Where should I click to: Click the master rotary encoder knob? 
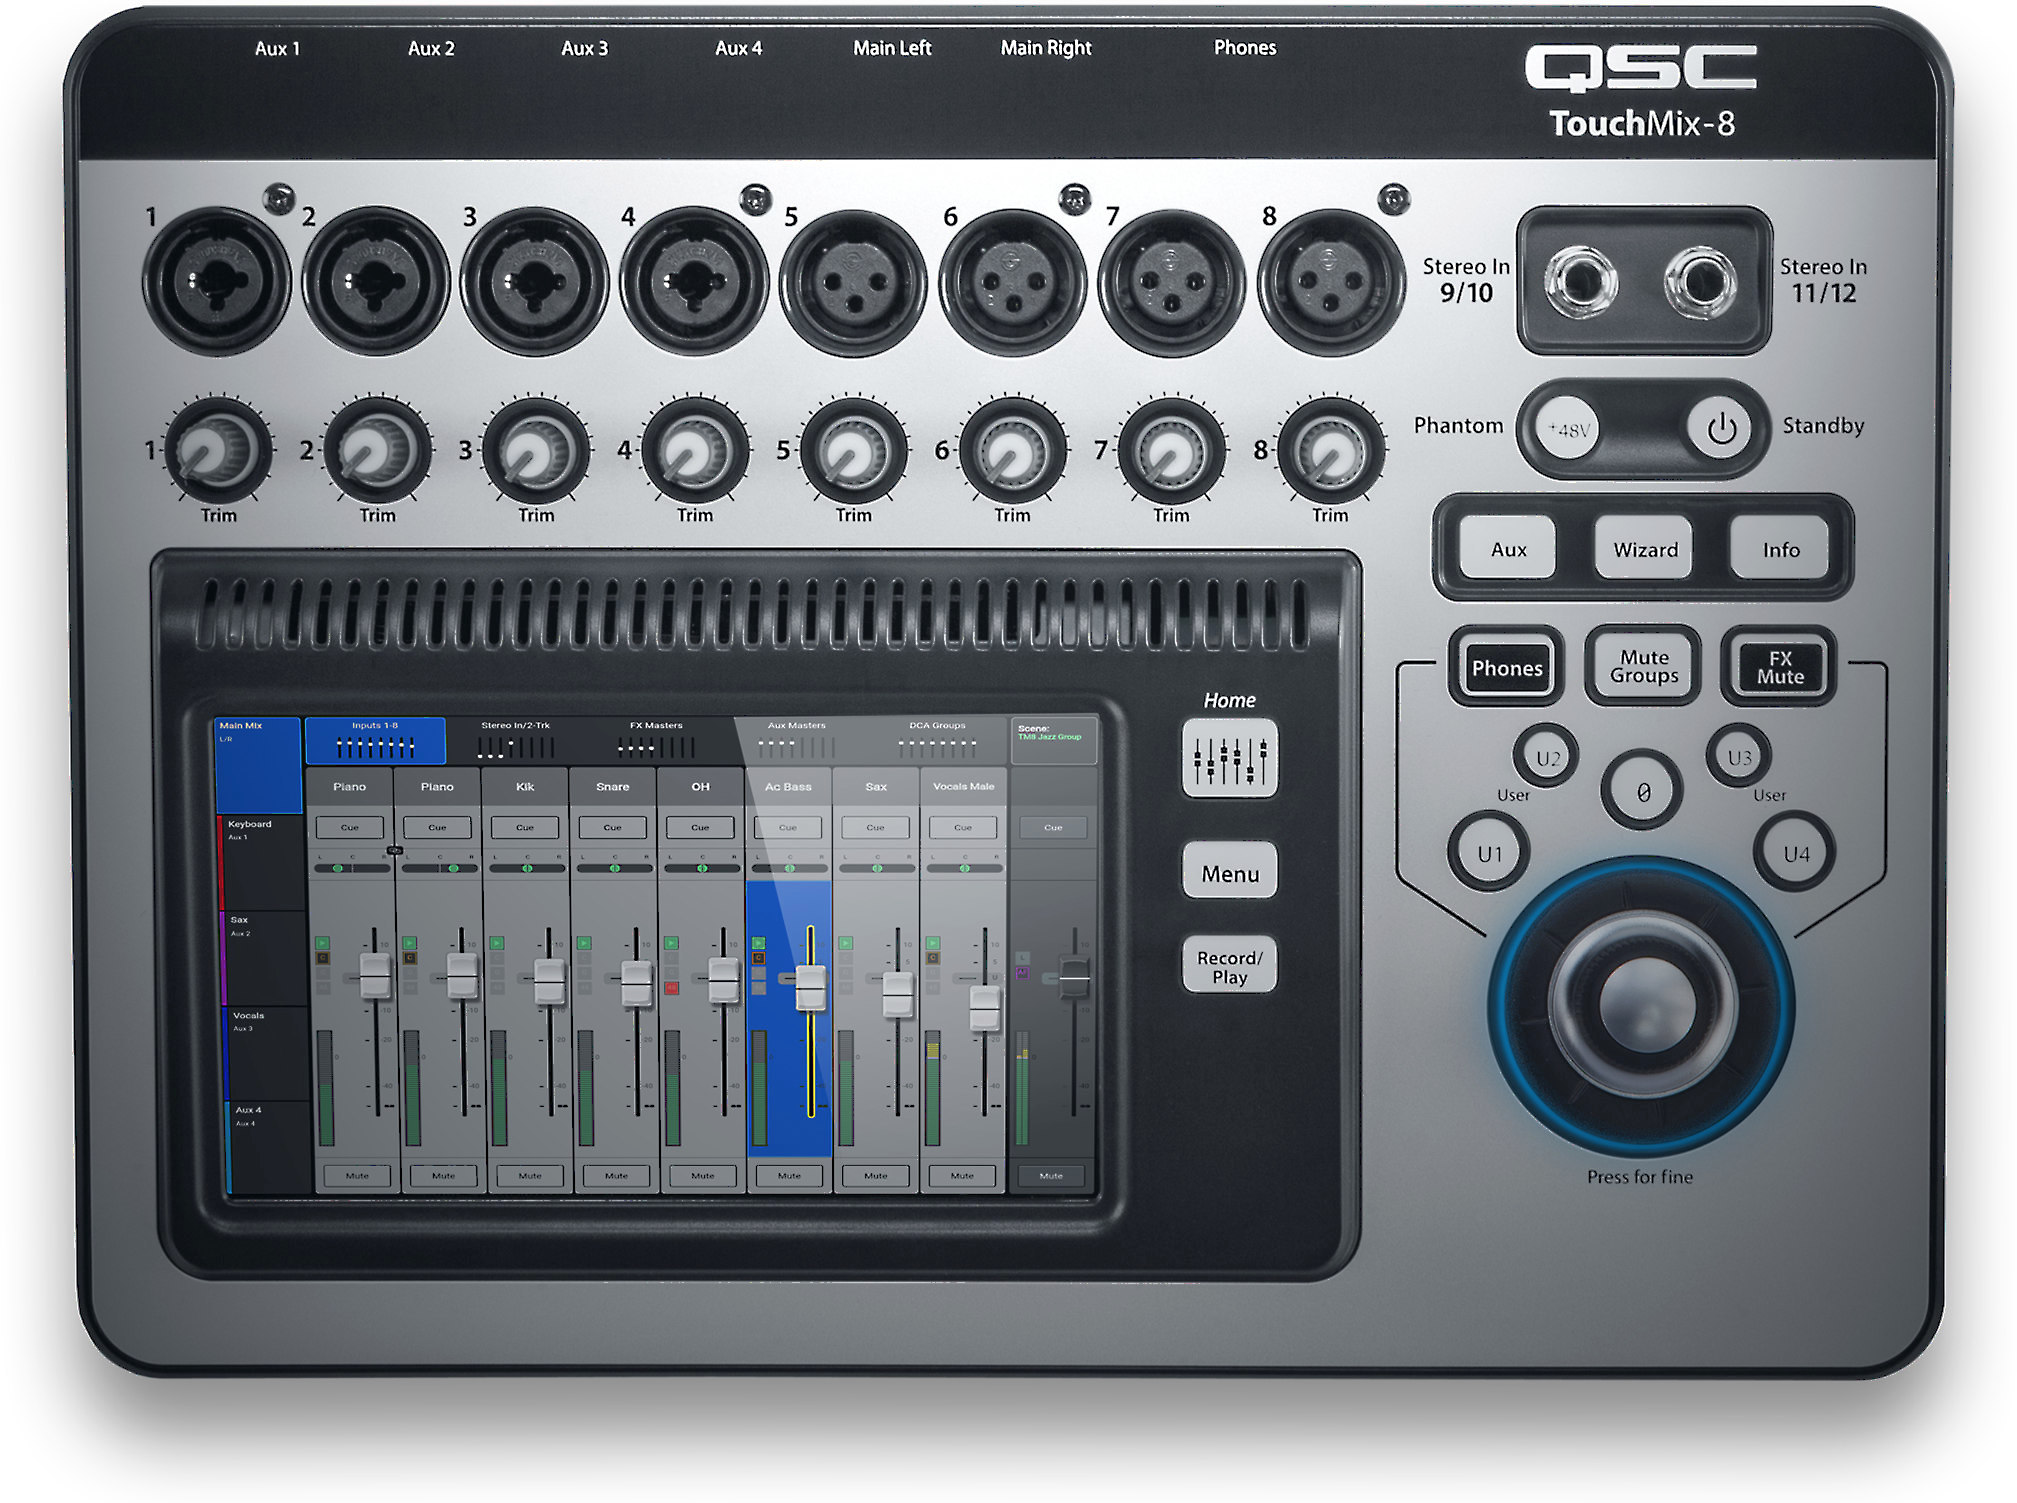(x=1641, y=1004)
